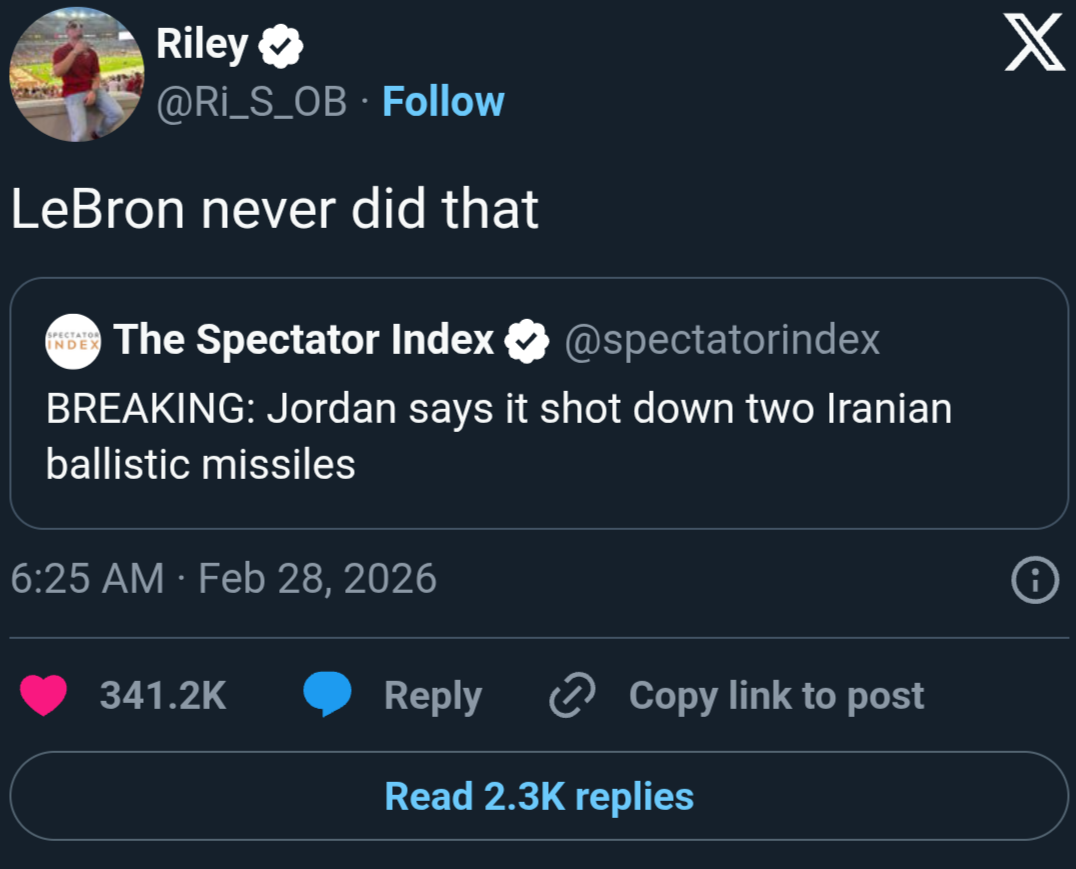
Task: Click the @spectatorindex handle
Action: point(722,340)
